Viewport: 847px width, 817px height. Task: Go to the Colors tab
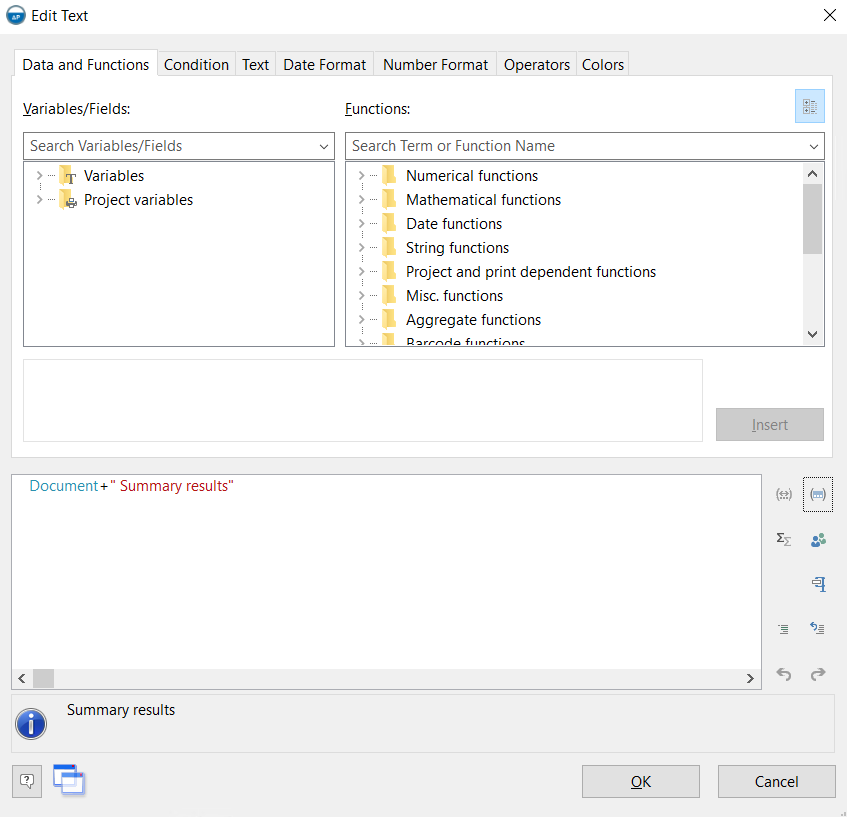(x=603, y=64)
